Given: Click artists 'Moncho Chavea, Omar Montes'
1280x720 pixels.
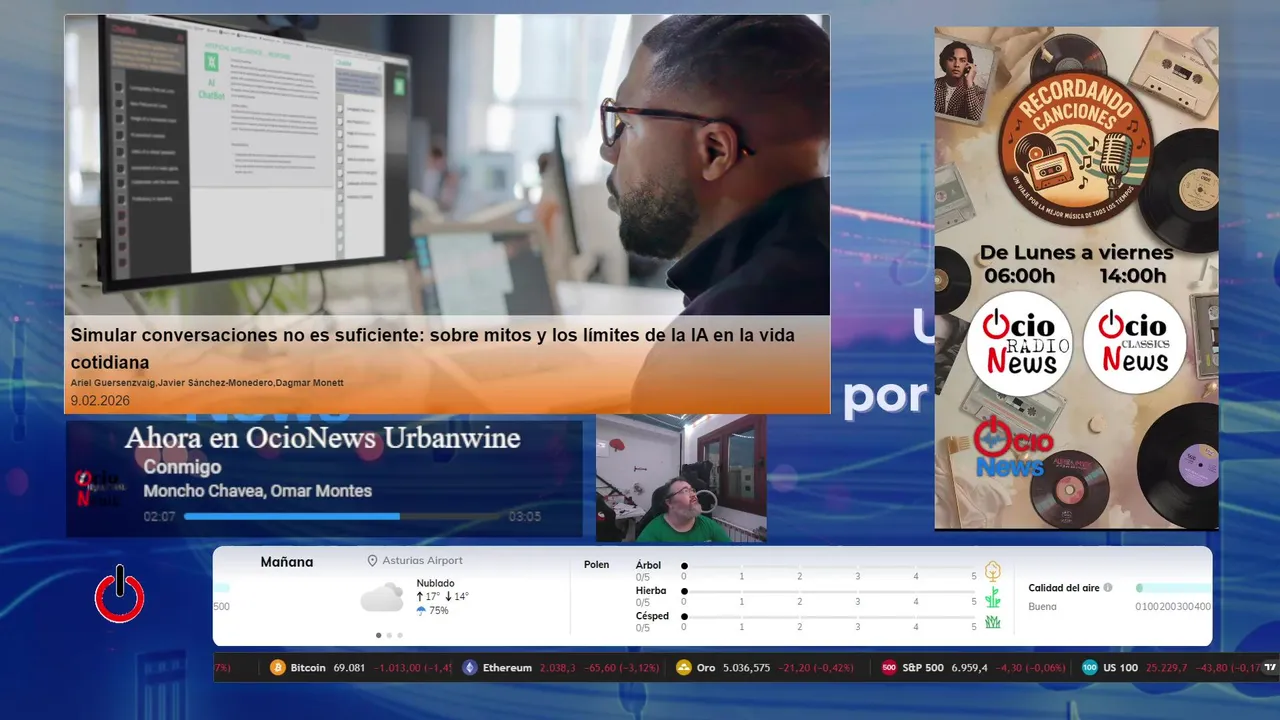Looking at the screenshot, I should (x=257, y=491).
